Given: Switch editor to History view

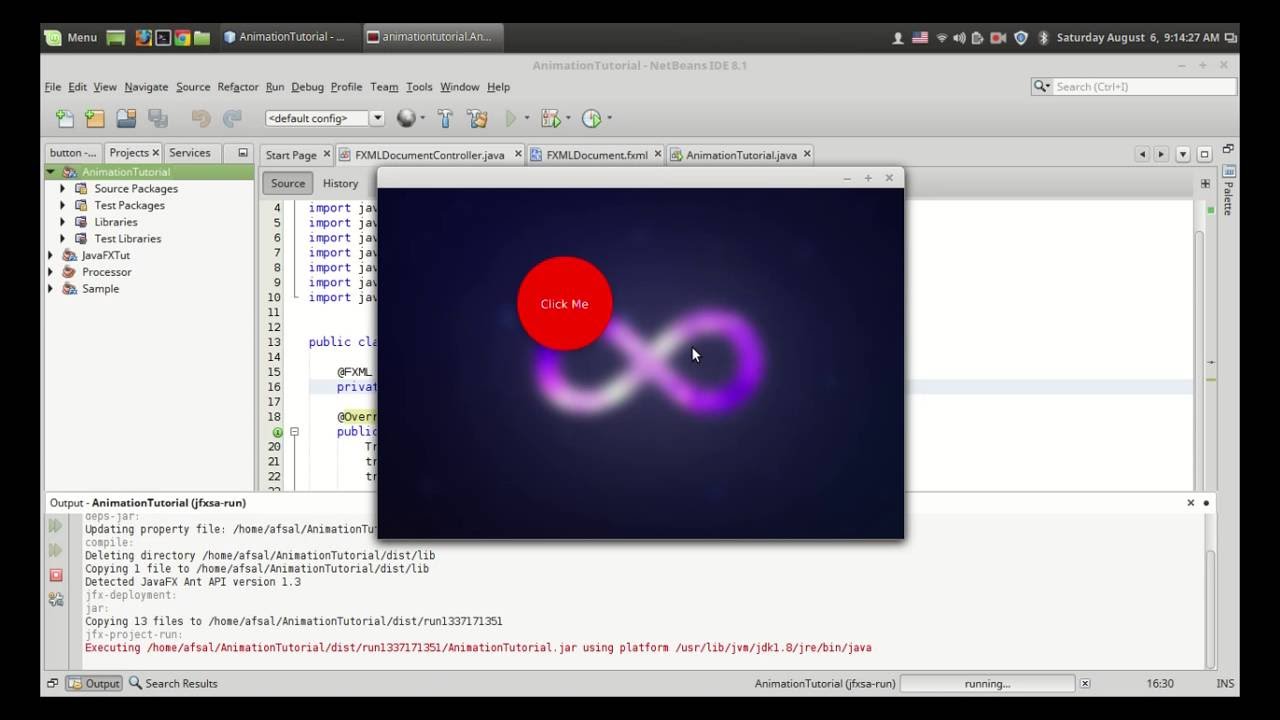Looking at the screenshot, I should 340,183.
